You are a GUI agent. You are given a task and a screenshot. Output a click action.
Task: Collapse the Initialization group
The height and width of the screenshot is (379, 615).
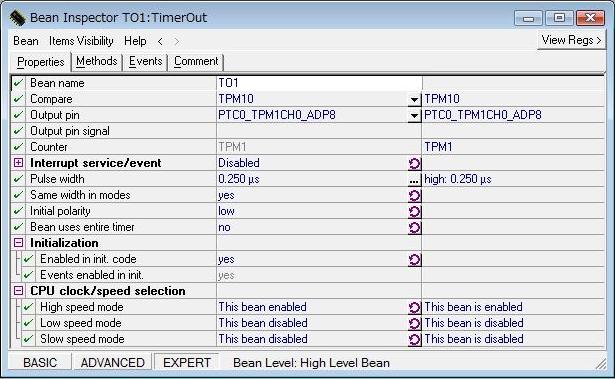[18, 243]
